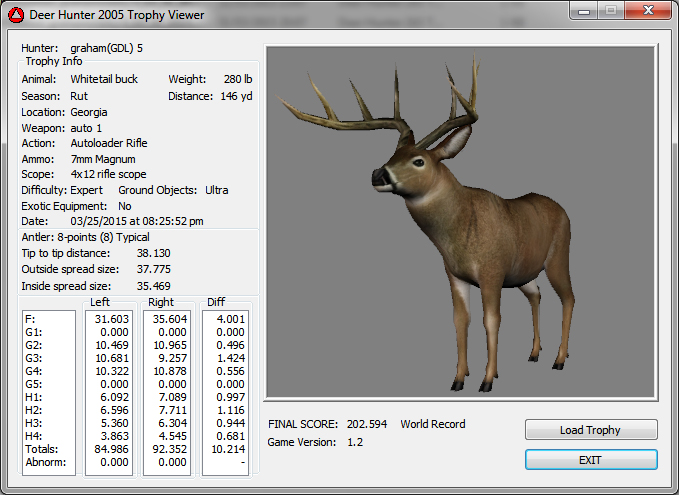Click the Tip to tip distance value
This screenshot has width=679, height=495.
[x=153, y=253]
